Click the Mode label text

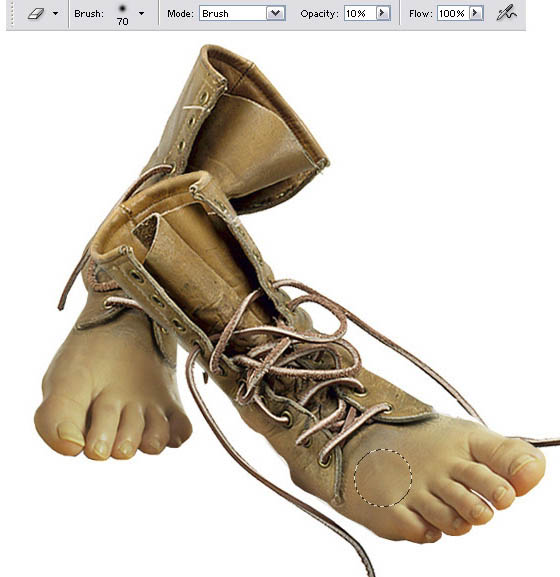[x=180, y=14]
